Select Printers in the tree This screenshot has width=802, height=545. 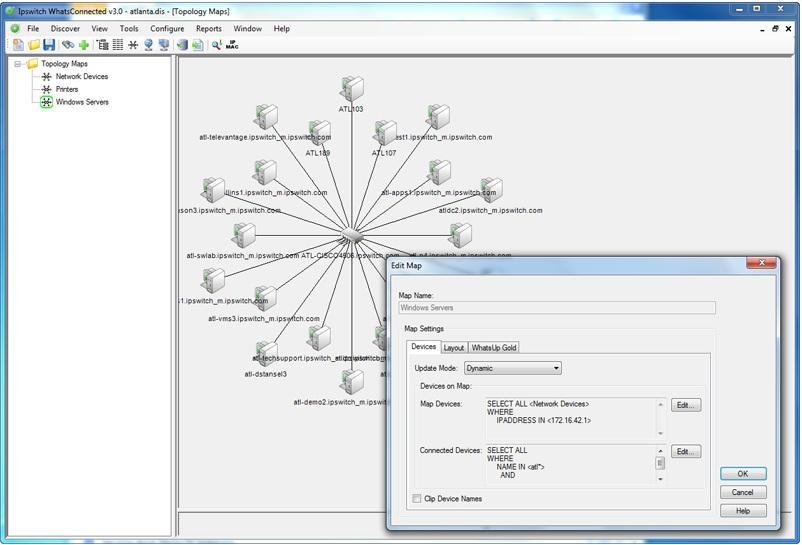pos(67,89)
